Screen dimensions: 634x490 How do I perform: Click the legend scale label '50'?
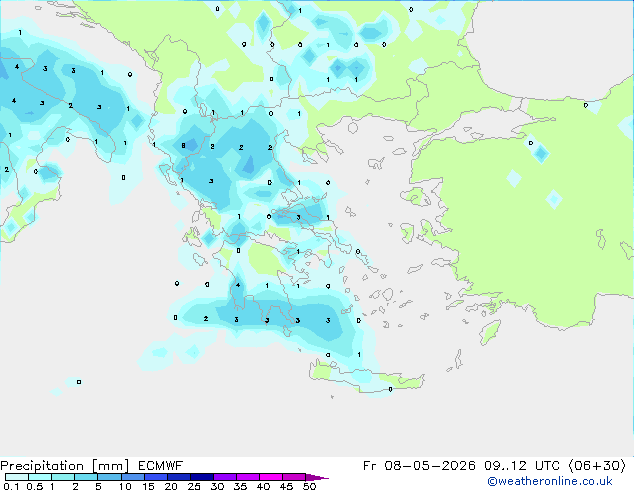[x=309, y=486]
